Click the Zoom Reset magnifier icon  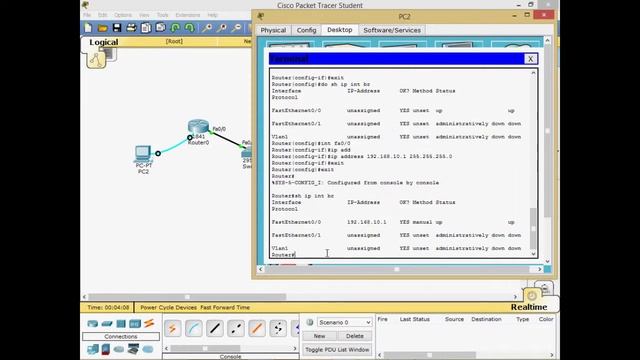(x=222, y=28)
